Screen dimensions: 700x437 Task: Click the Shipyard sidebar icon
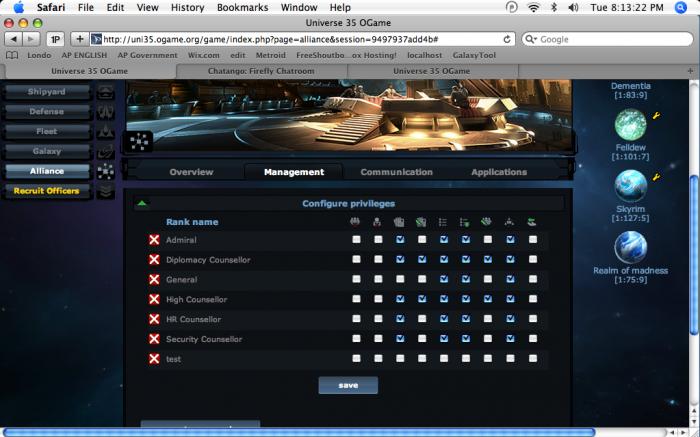(x=106, y=92)
